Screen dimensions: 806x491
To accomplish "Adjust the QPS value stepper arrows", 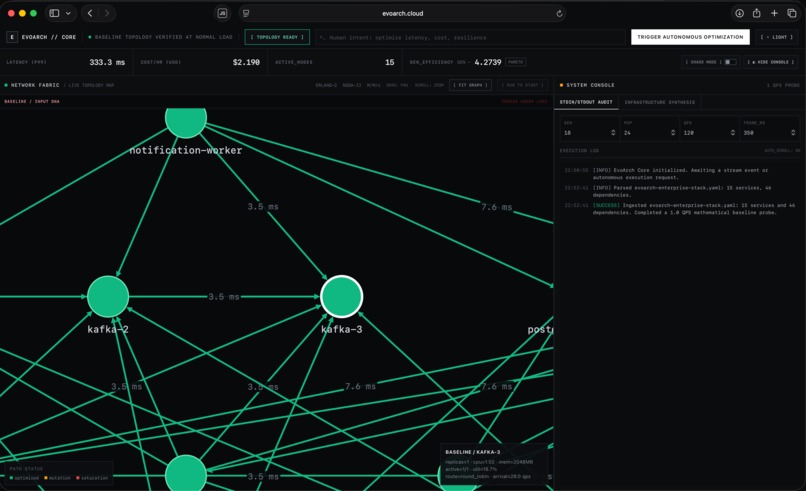I will coord(733,133).
